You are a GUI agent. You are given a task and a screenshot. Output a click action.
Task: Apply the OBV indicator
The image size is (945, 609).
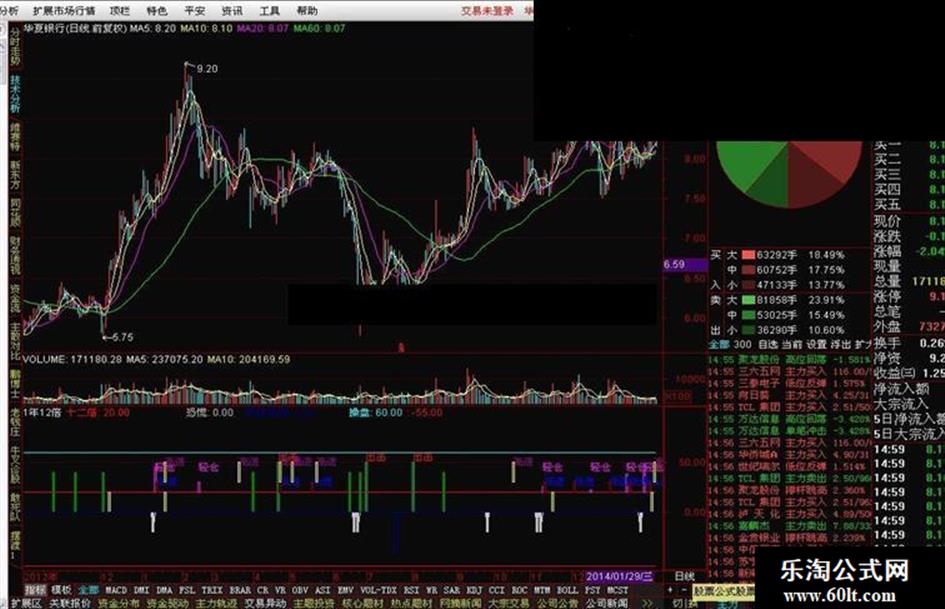pyautogui.click(x=300, y=590)
